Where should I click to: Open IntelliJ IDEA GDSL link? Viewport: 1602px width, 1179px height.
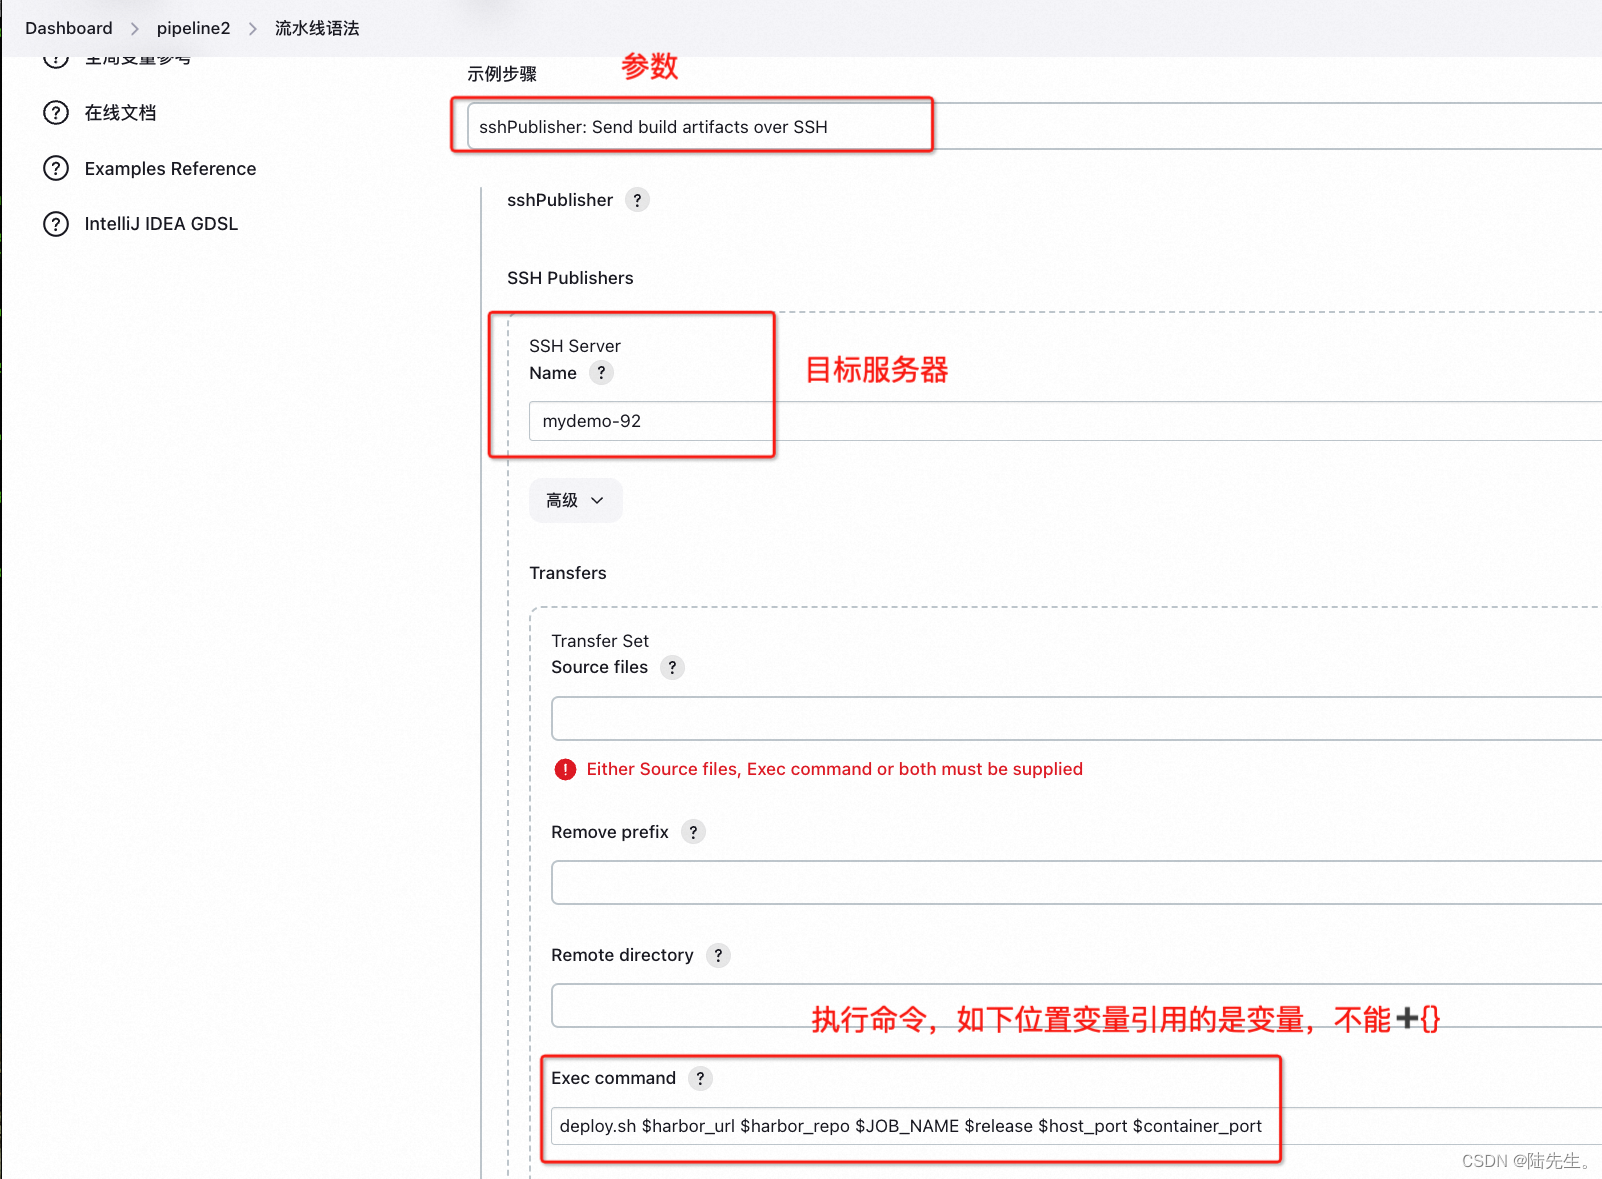pyautogui.click(x=161, y=224)
